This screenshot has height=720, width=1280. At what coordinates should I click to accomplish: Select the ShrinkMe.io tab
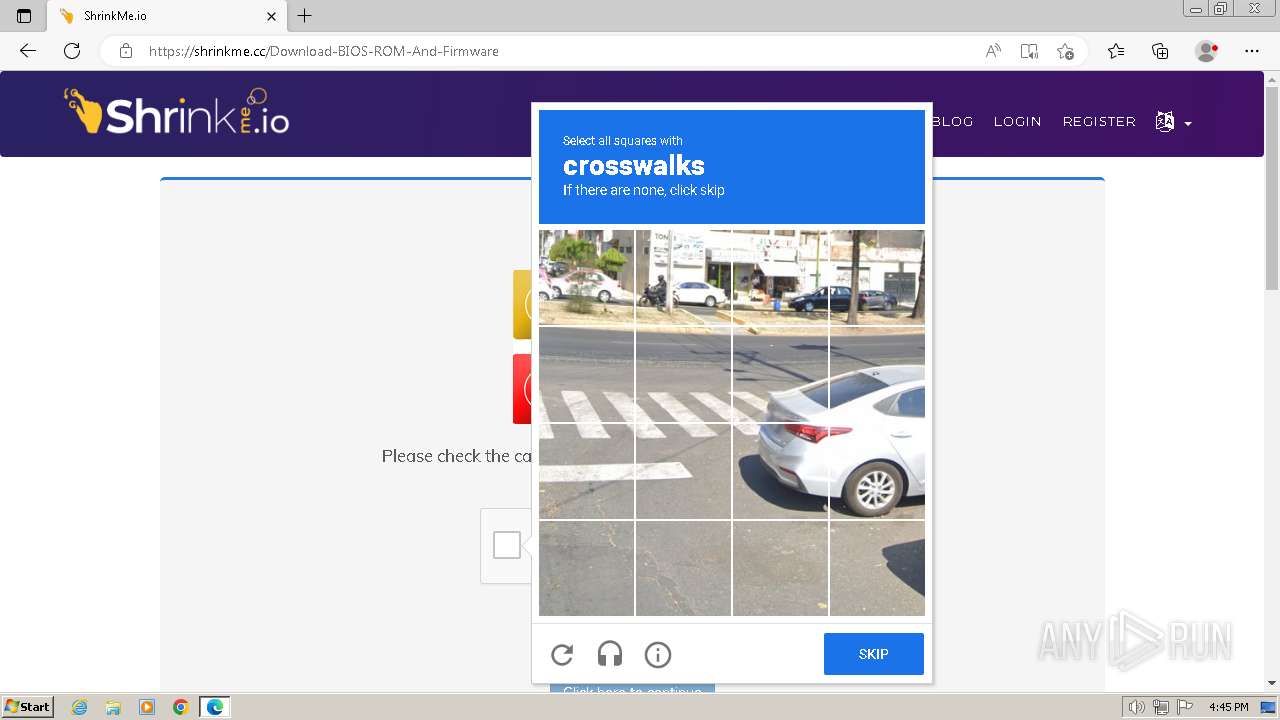pyautogui.click(x=167, y=16)
